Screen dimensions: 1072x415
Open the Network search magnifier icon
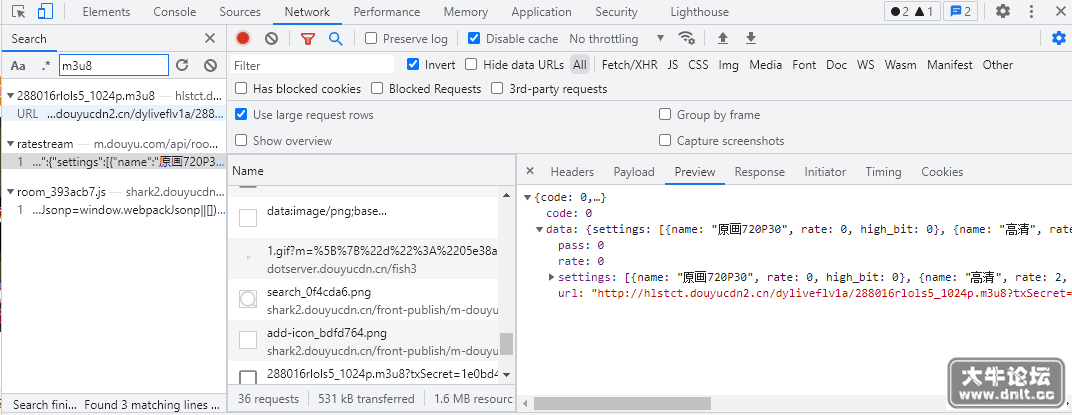(x=335, y=38)
